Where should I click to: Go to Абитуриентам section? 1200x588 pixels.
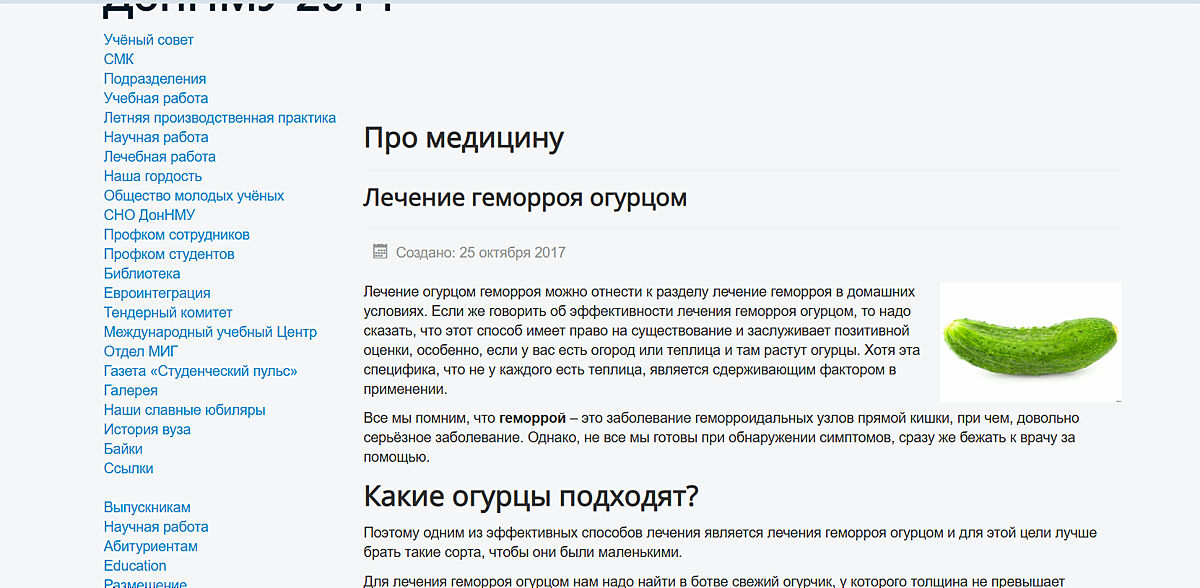(151, 547)
